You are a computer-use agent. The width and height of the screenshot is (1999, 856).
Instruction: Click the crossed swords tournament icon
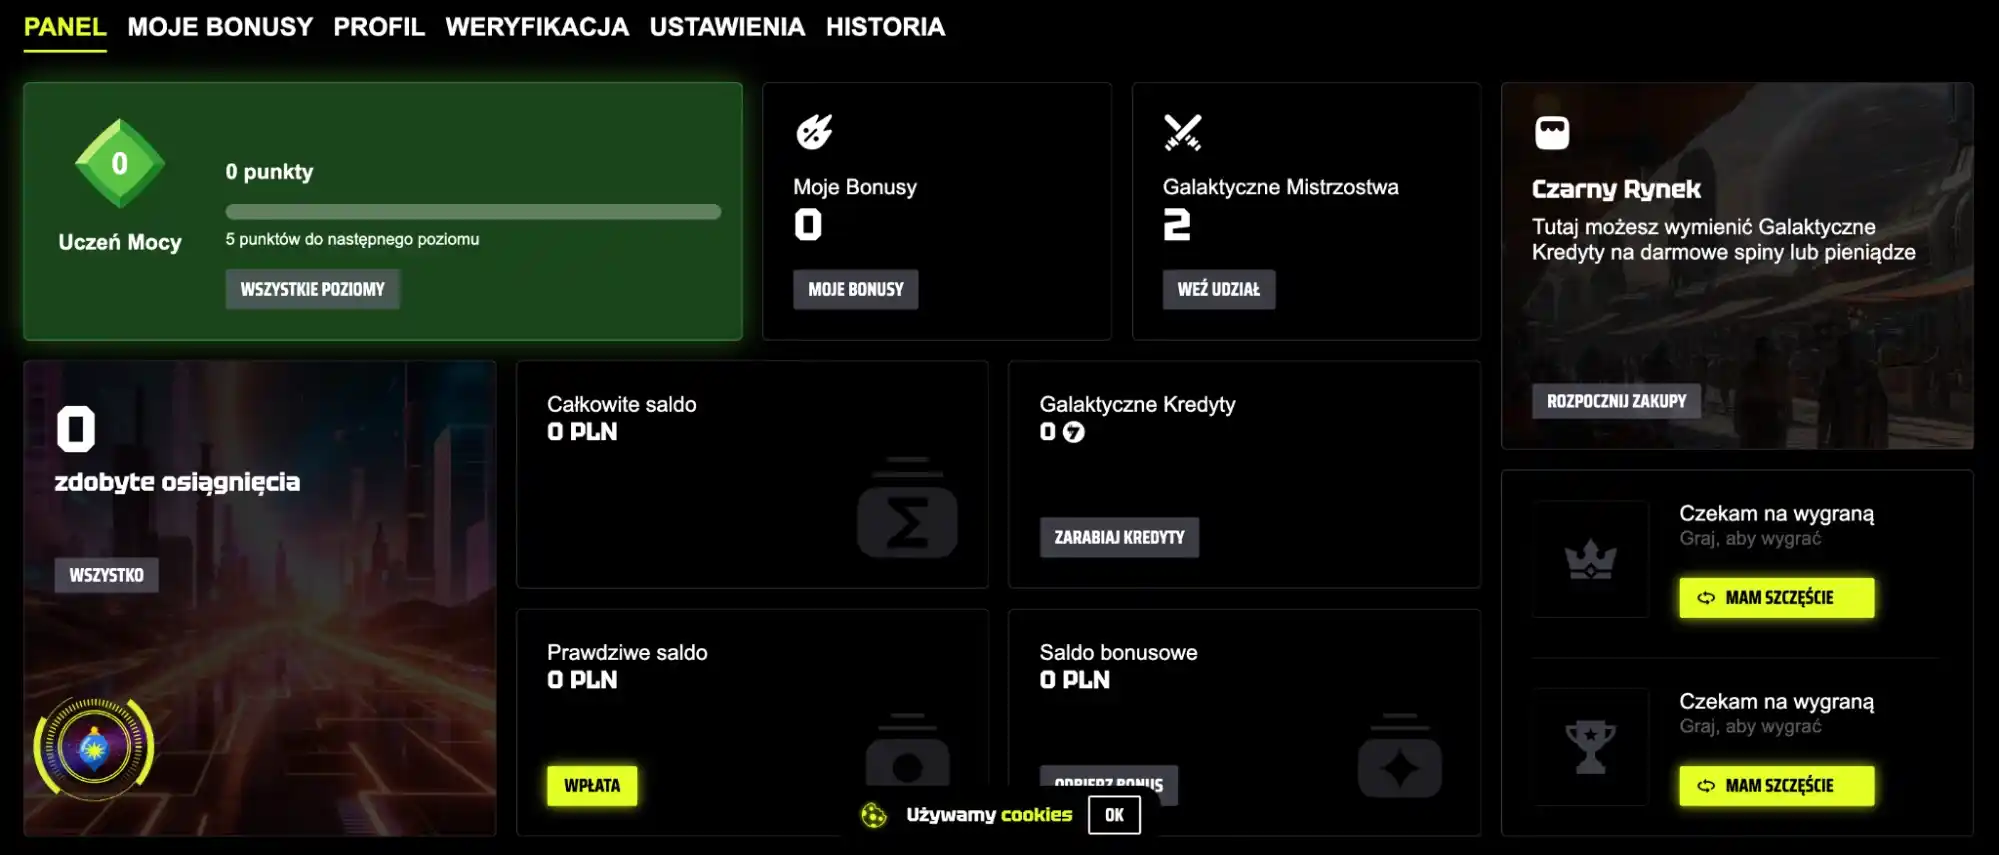pos(1182,132)
